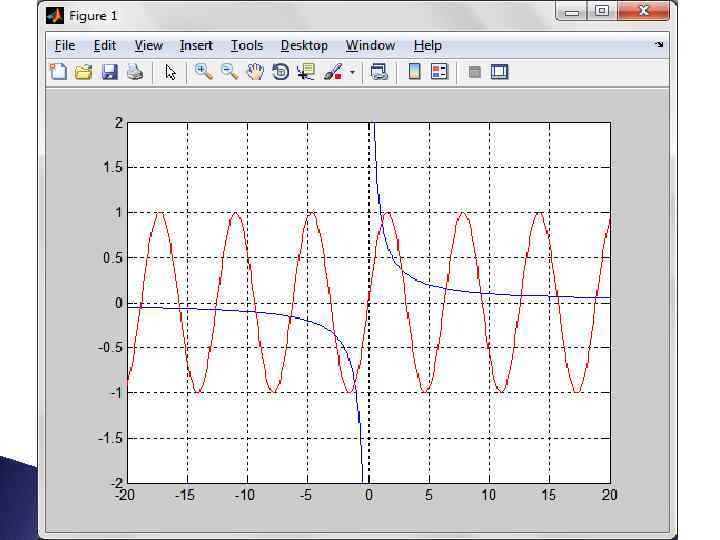Click the y-axis tick label -0.5

pos(110,348)
